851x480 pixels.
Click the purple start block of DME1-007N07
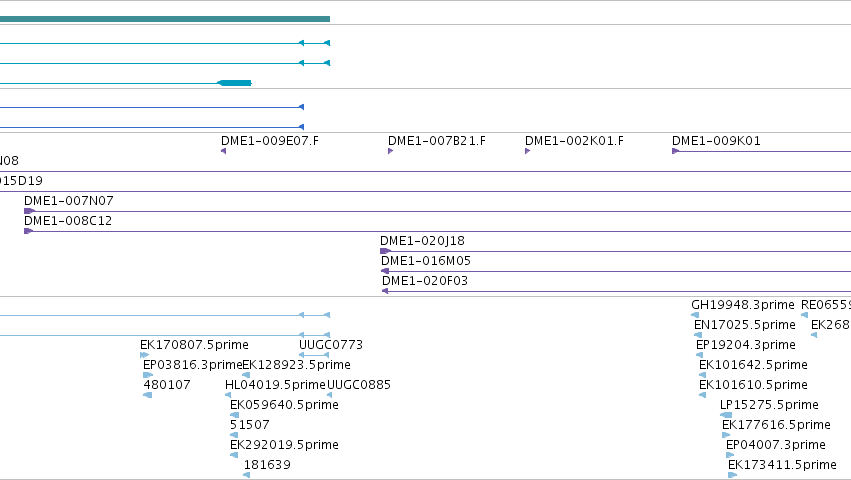(29, 211)
